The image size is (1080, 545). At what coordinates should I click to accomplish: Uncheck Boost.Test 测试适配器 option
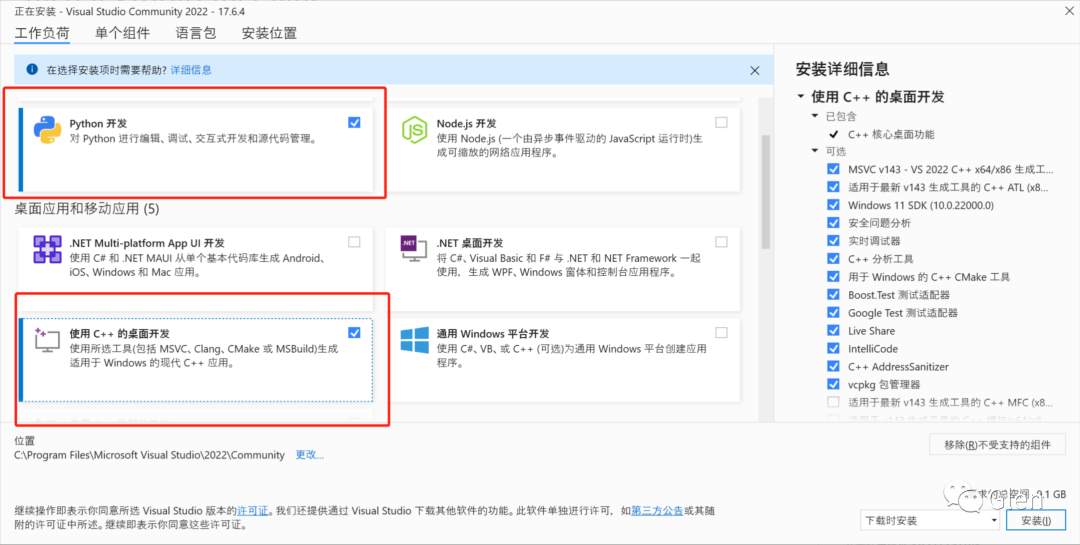click(x=833, y=294)
